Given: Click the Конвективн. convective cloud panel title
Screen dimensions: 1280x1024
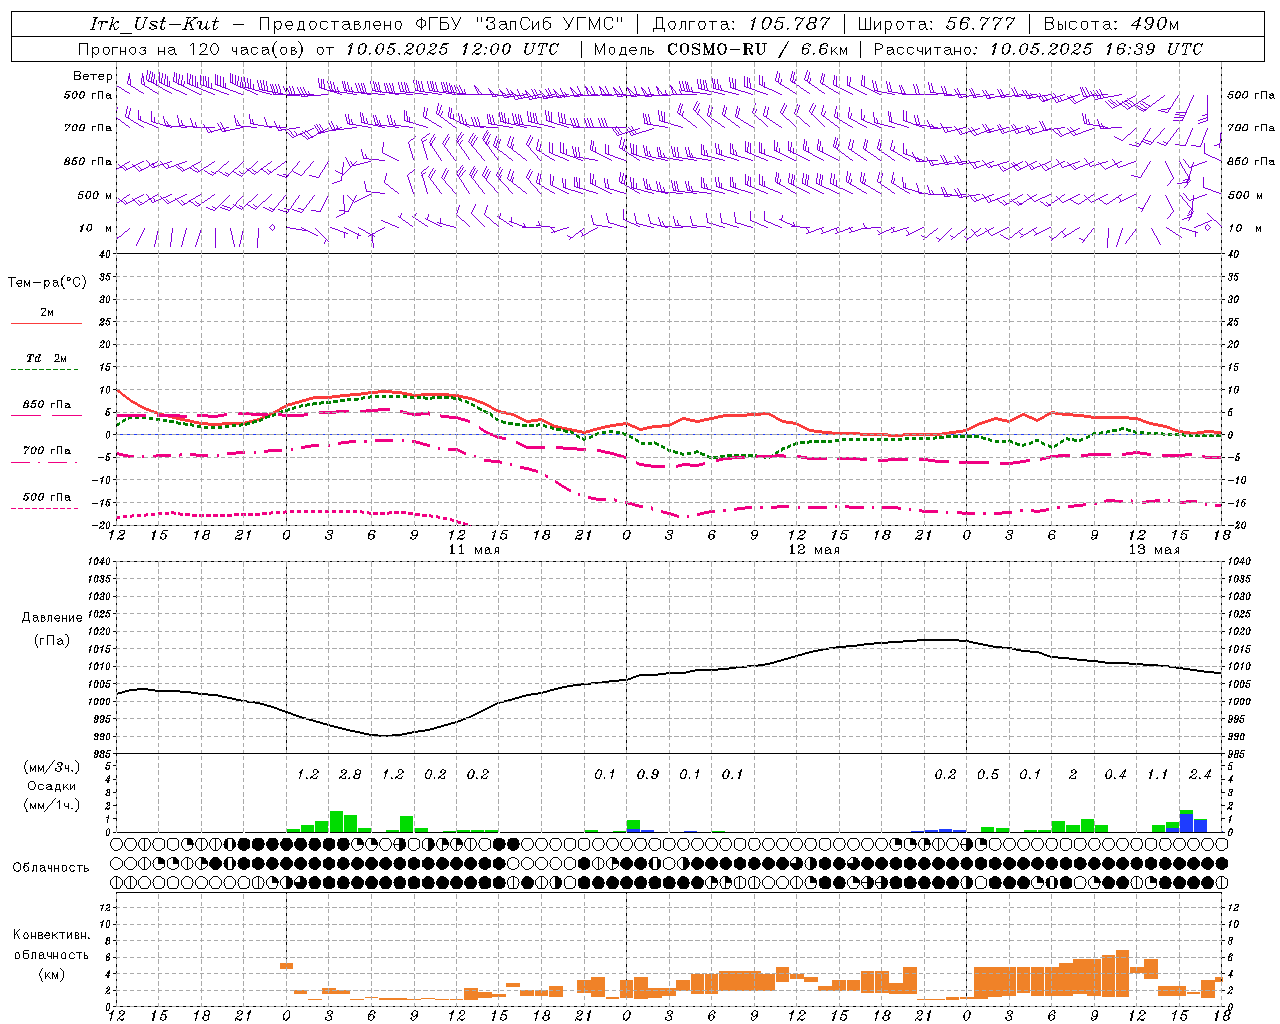Looking at the screenshot, I should pos(51,935).
